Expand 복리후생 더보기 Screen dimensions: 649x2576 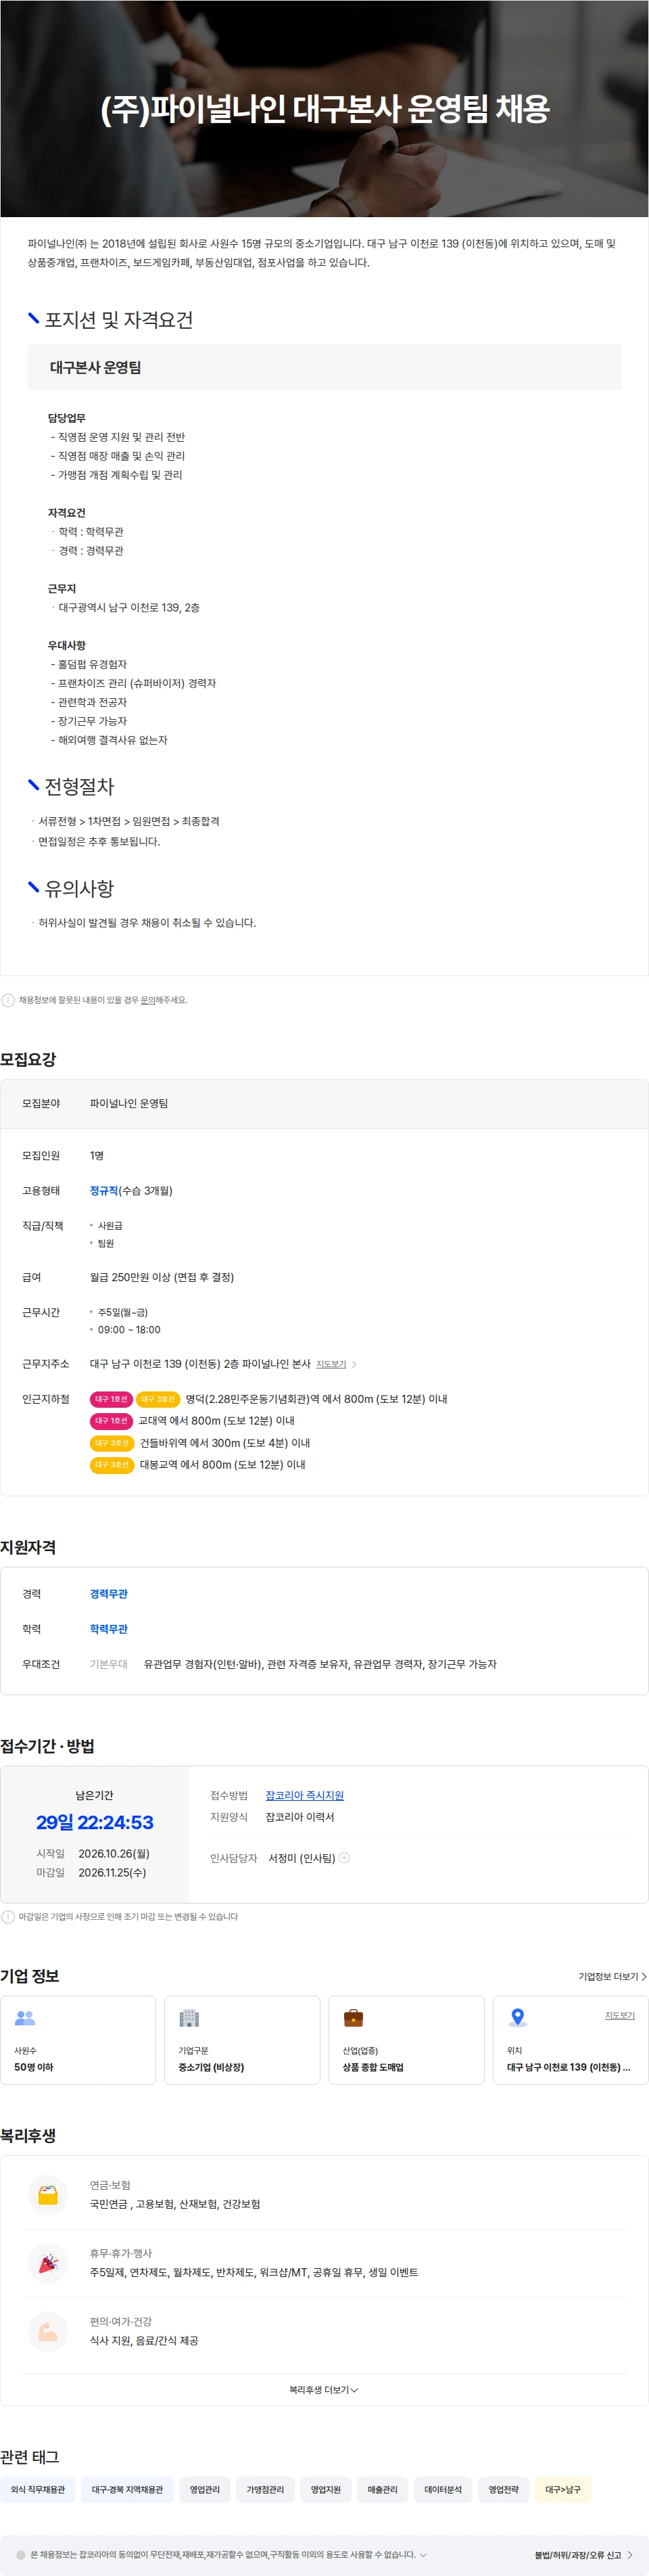pos(324,2390)
